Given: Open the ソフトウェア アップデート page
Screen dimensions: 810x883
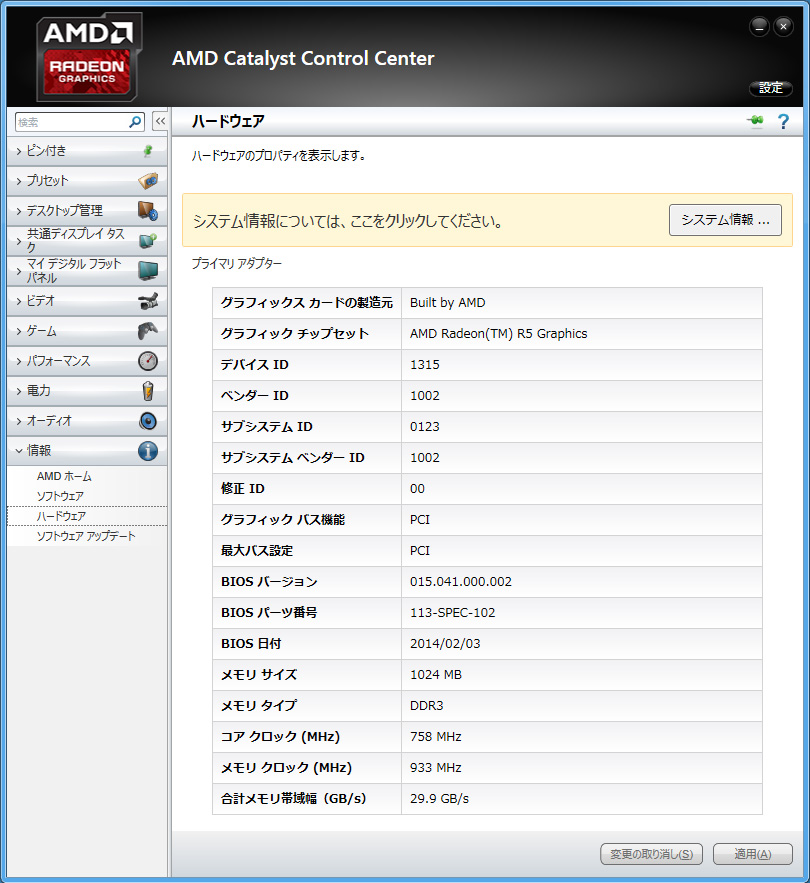Looking at the screenshot, I should [86, 536].
